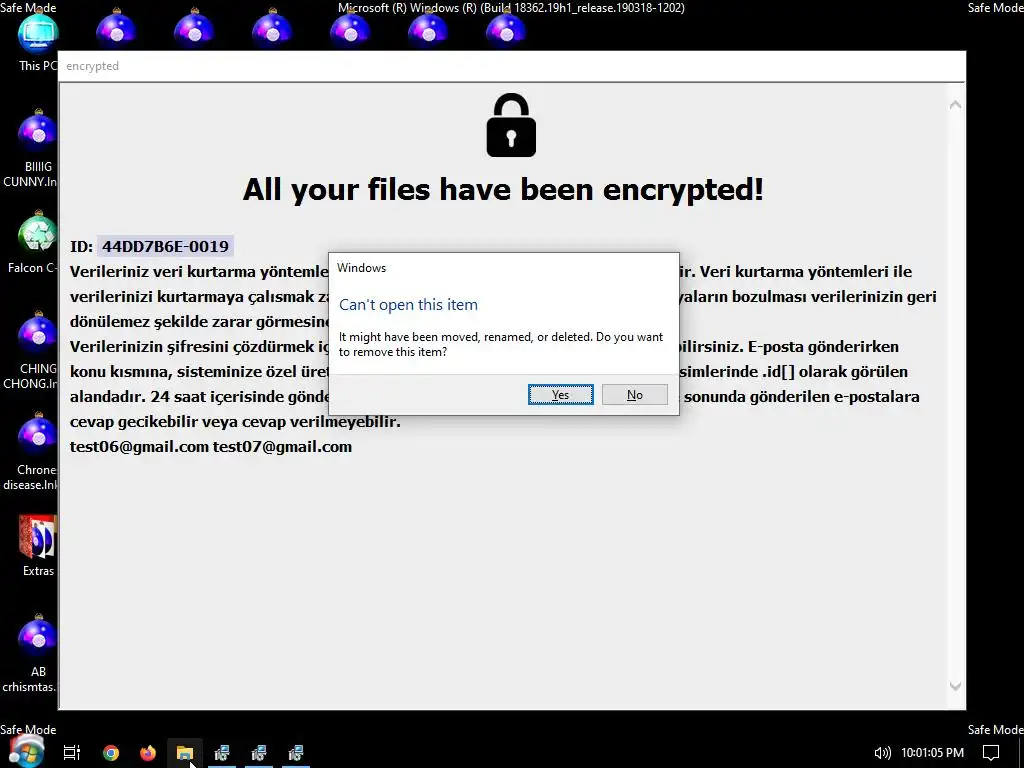
Task: Click Yes in the Can't open this item dialog
Action: (560, 394)
